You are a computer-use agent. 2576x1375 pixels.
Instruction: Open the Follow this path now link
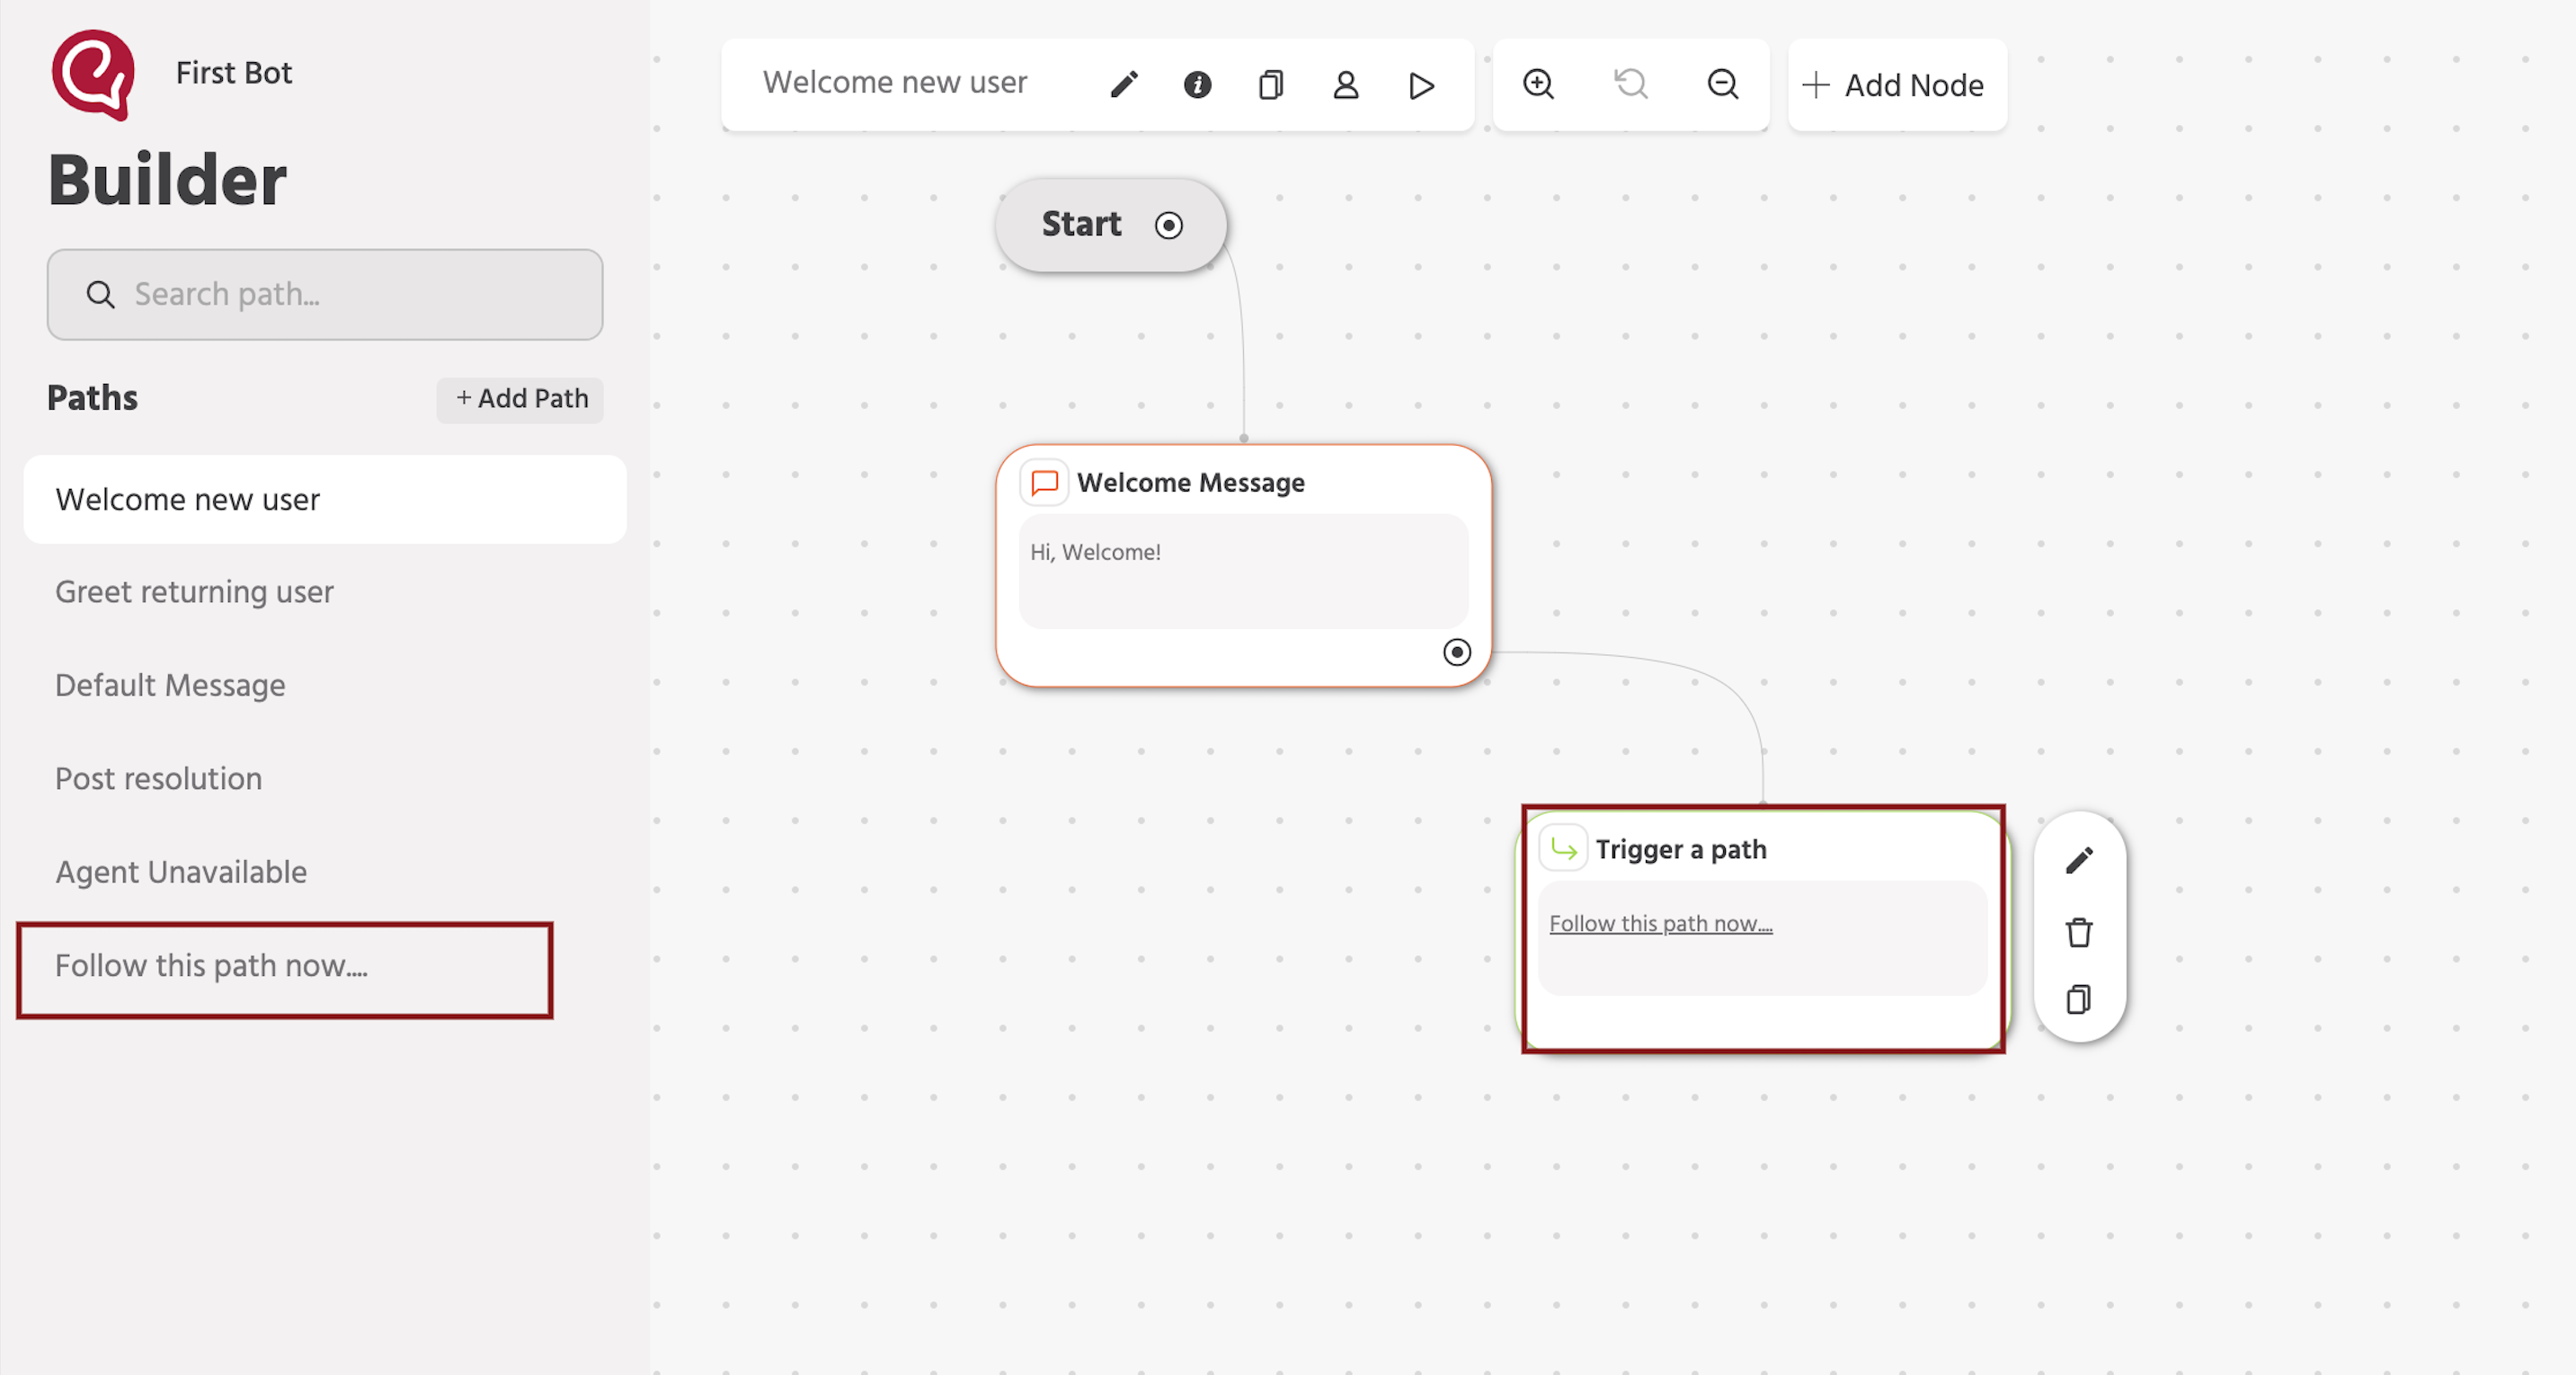1661,923
